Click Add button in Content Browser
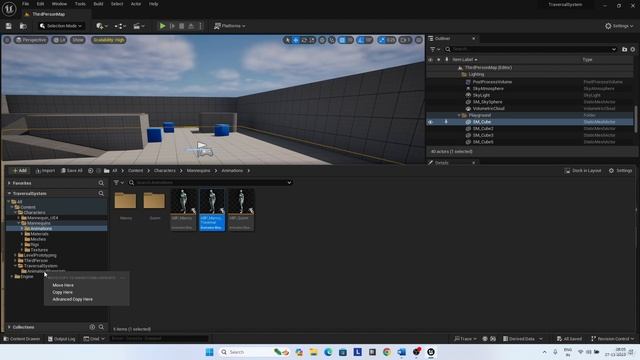This screenshot has width=640, height=360. 19,171
